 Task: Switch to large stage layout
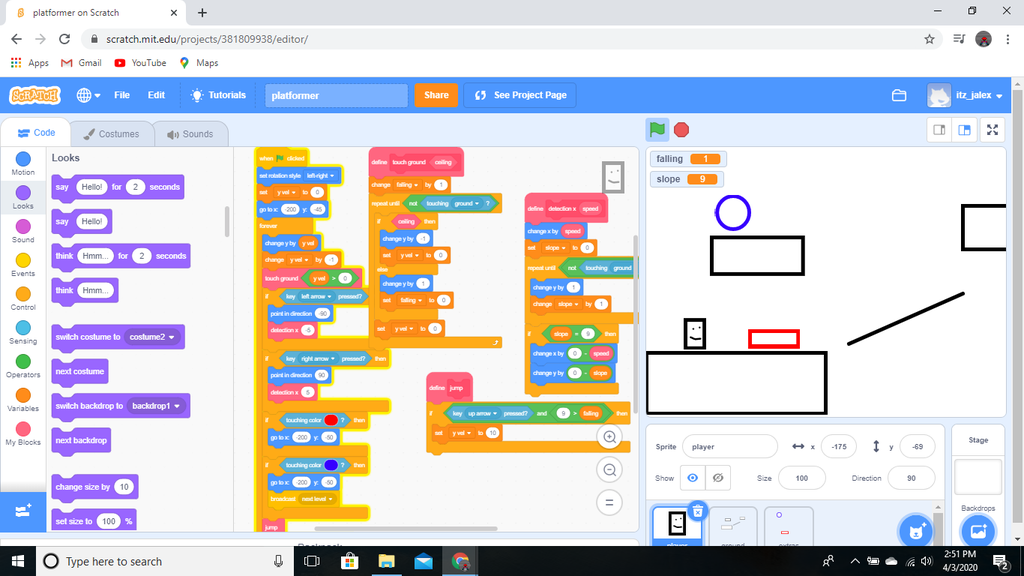click(x=965, y=130)
